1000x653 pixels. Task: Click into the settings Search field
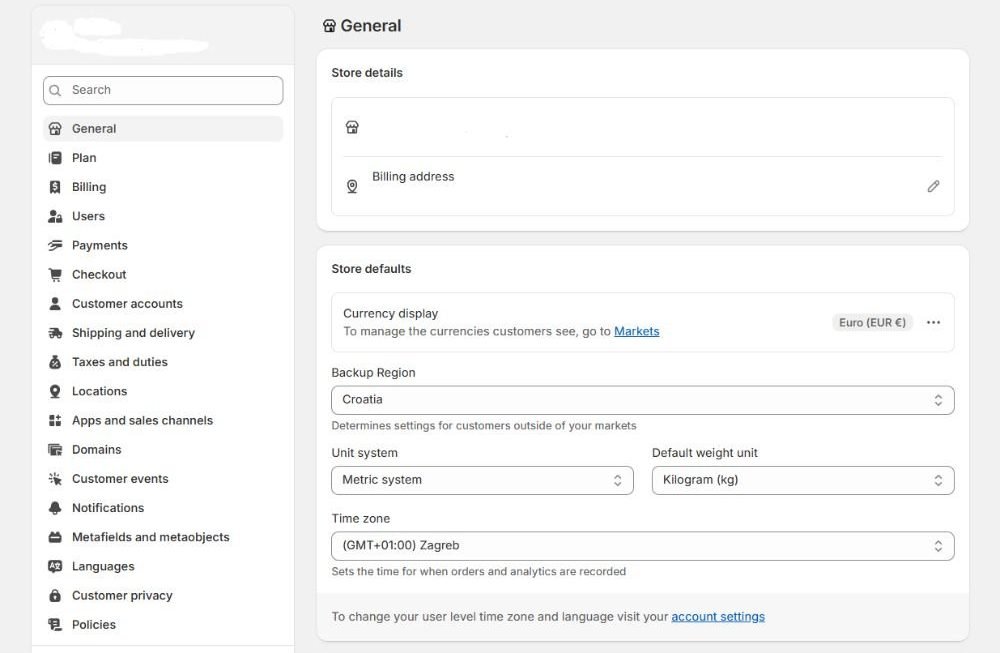163,91
